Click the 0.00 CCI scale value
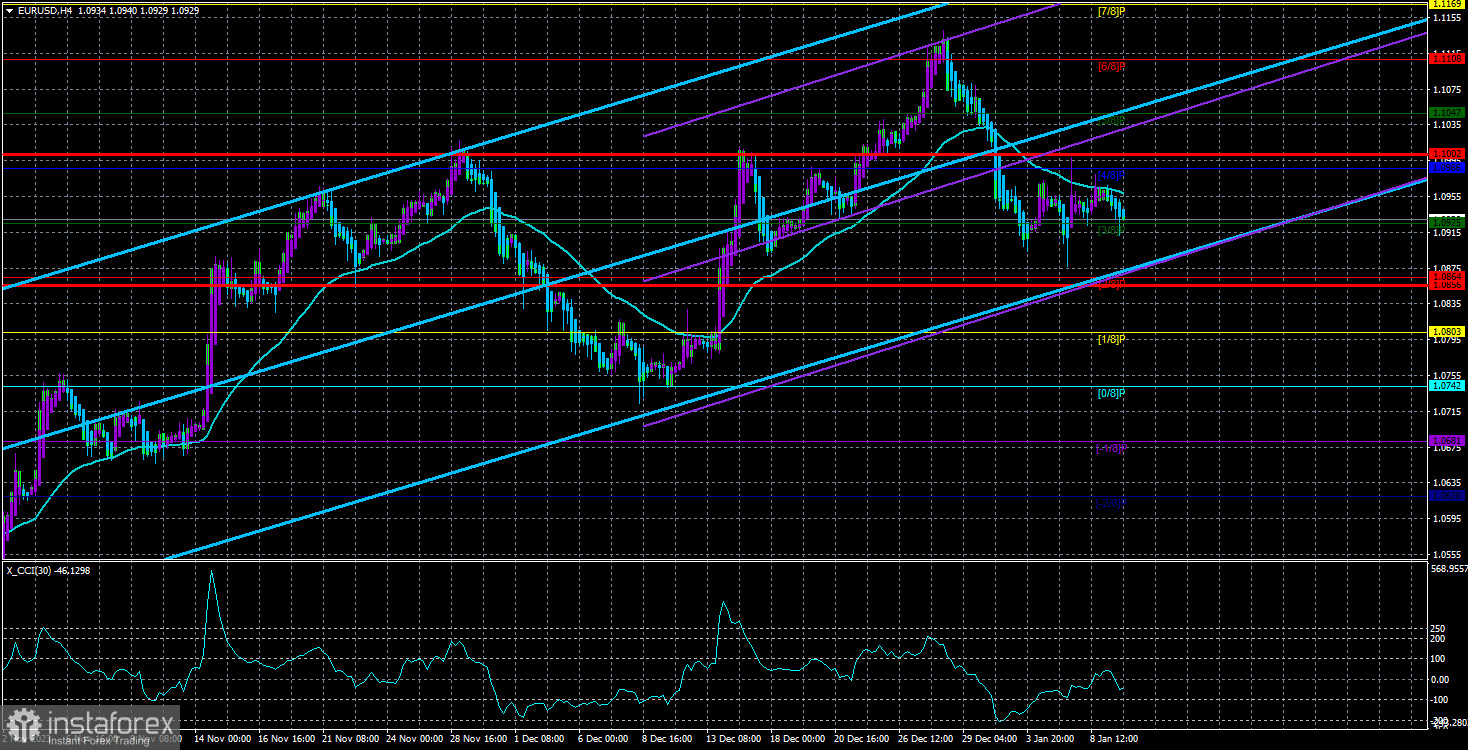Image resolution: width=1468 pixels, height=750 pixels. 1441,679
